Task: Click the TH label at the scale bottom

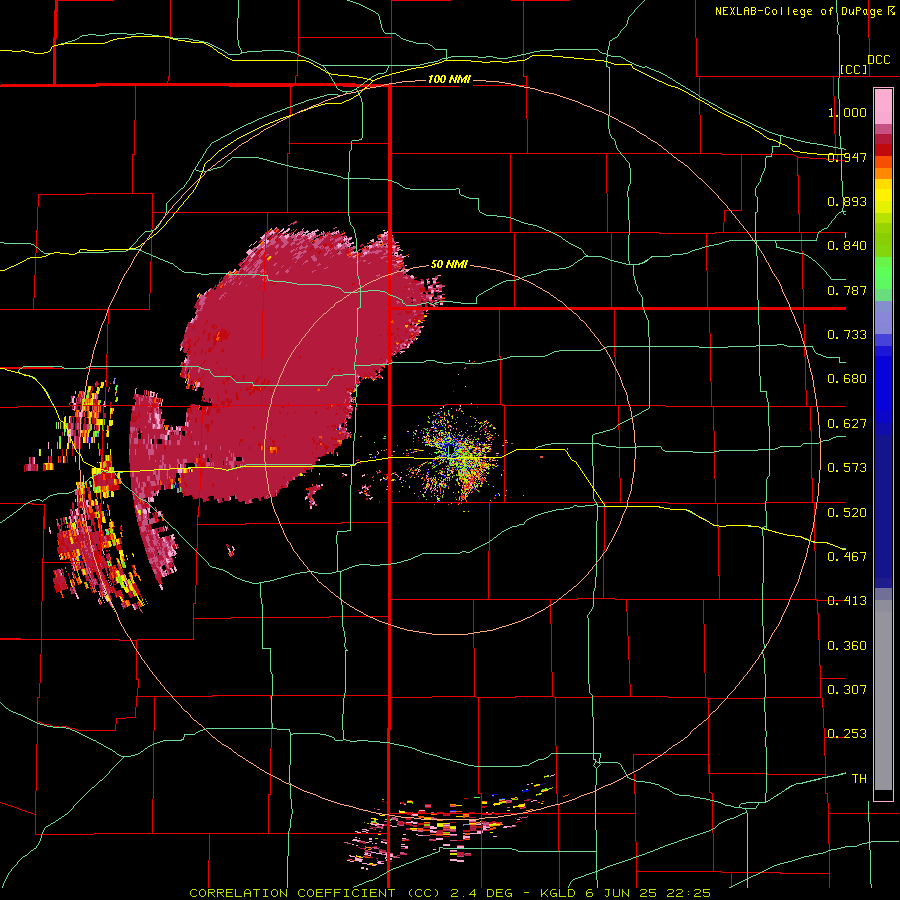Action: pyautogui.click(x=859, y=778)
